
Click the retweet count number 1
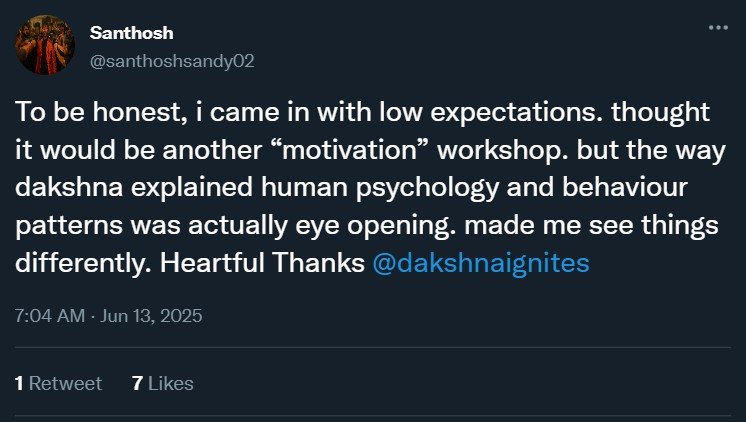click(20, 383)
